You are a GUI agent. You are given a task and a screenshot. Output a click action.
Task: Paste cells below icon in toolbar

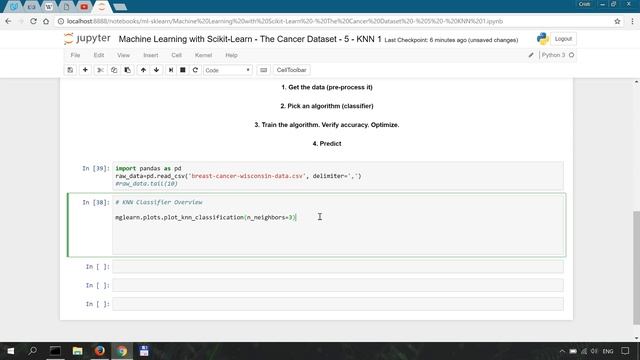[x=127, y=70]
